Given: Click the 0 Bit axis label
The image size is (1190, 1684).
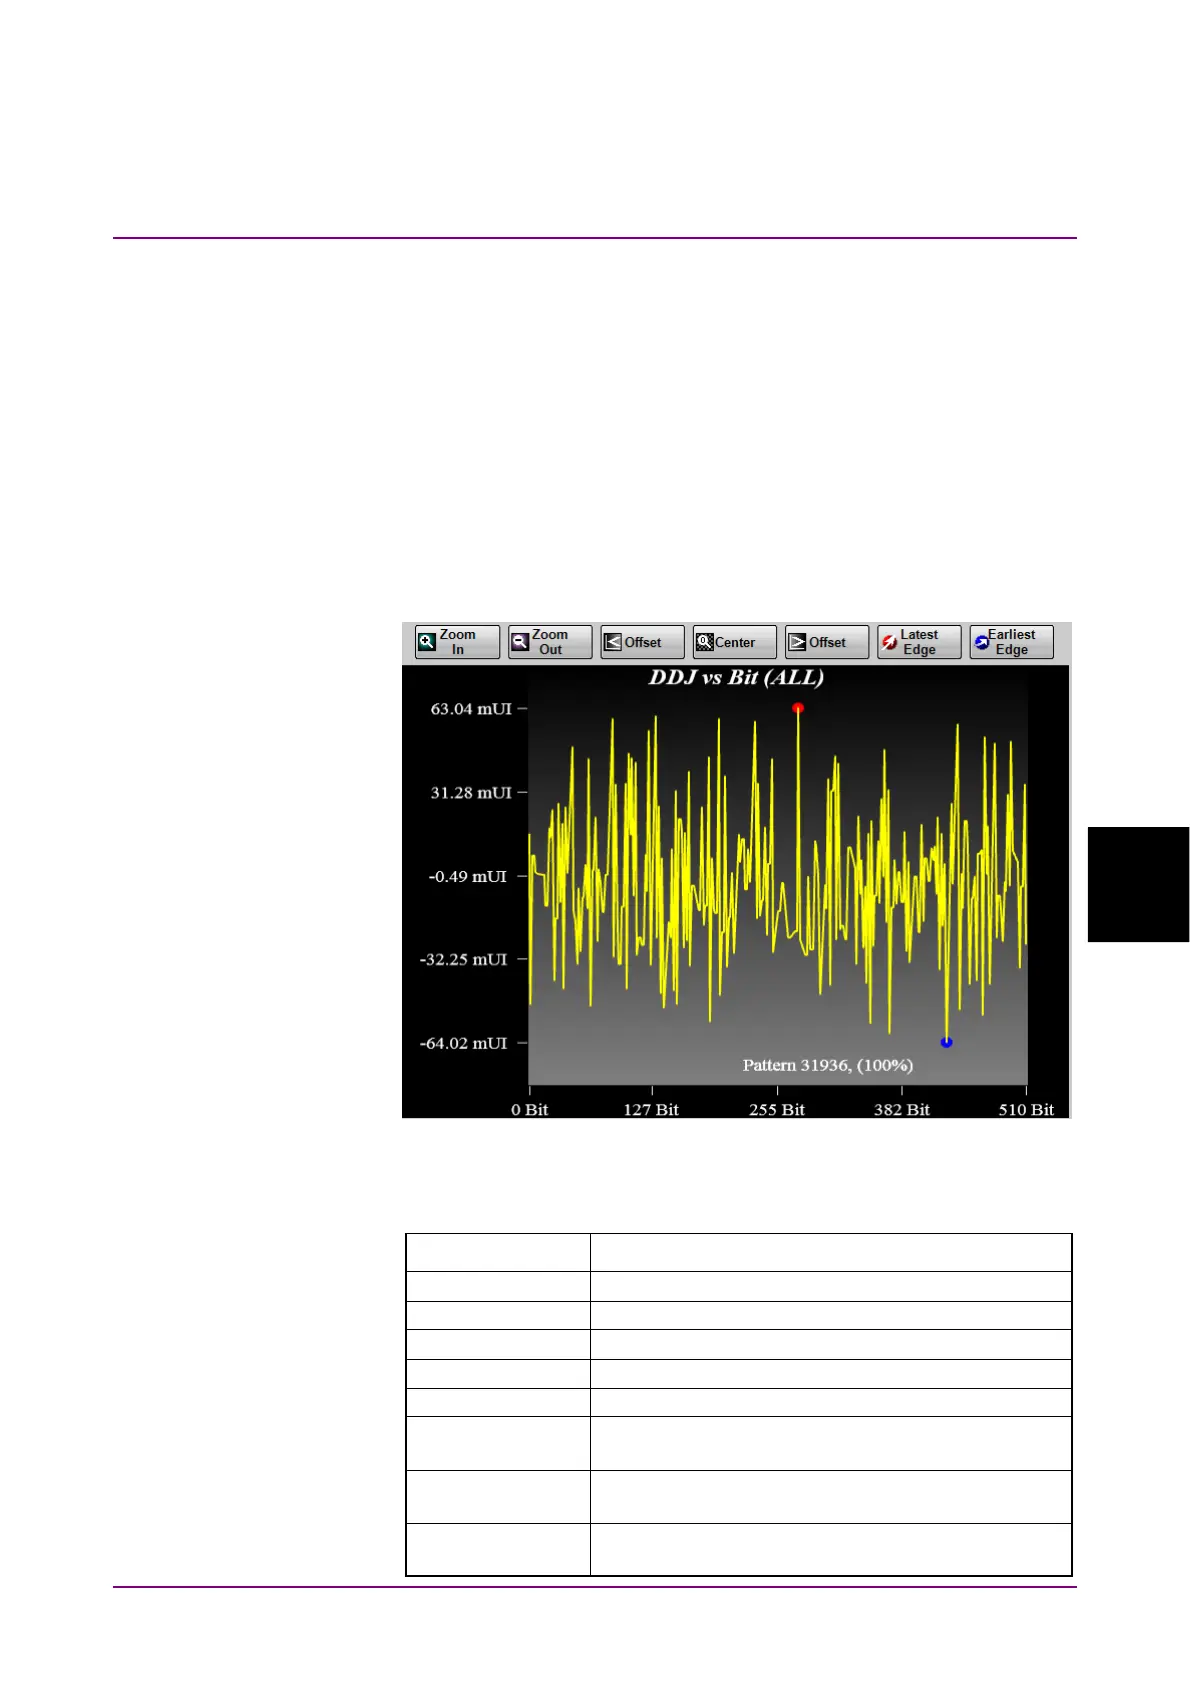Looking at the screenshot, I should 529,1110.
